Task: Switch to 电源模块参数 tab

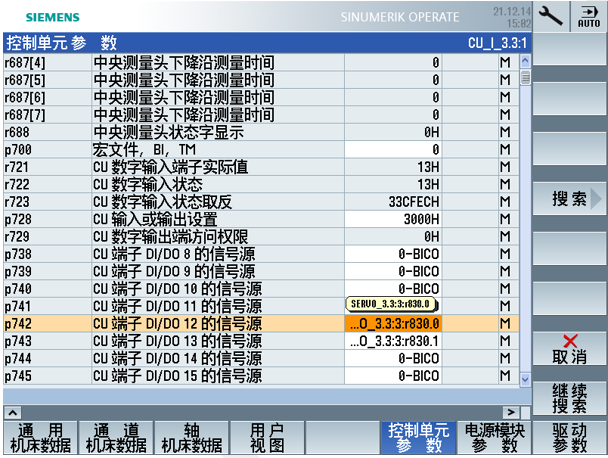Action: [x=494, y=438]
